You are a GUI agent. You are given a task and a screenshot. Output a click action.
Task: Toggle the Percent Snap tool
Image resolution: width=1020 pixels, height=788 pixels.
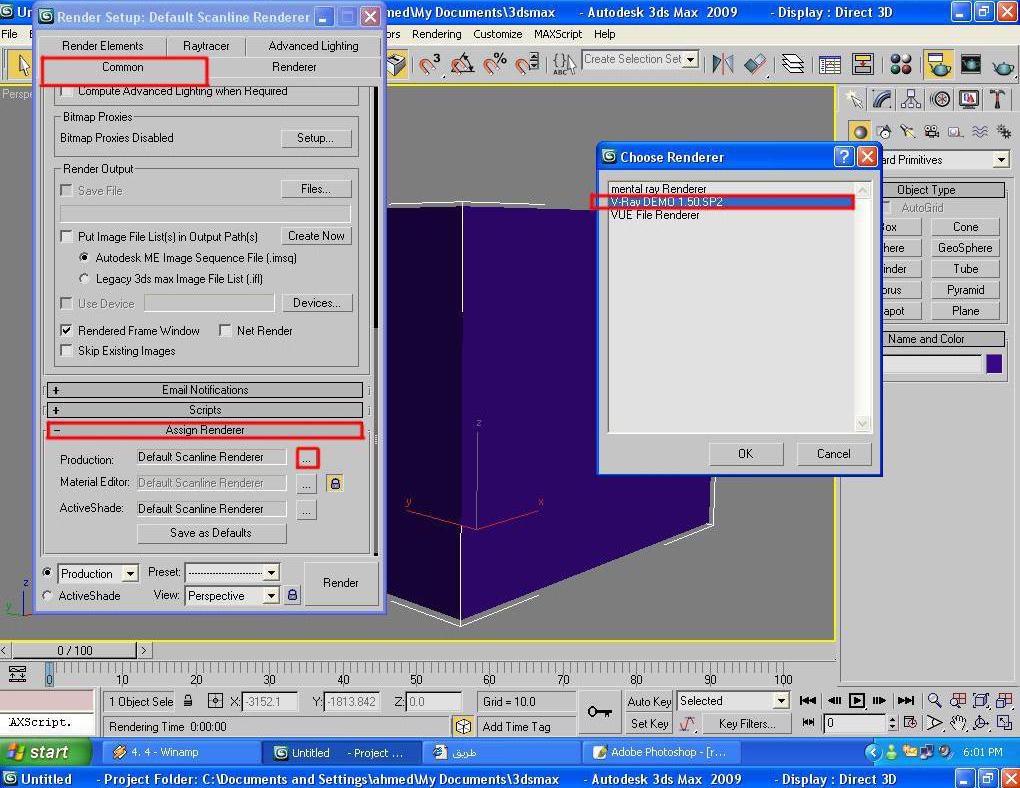point(496,64)
